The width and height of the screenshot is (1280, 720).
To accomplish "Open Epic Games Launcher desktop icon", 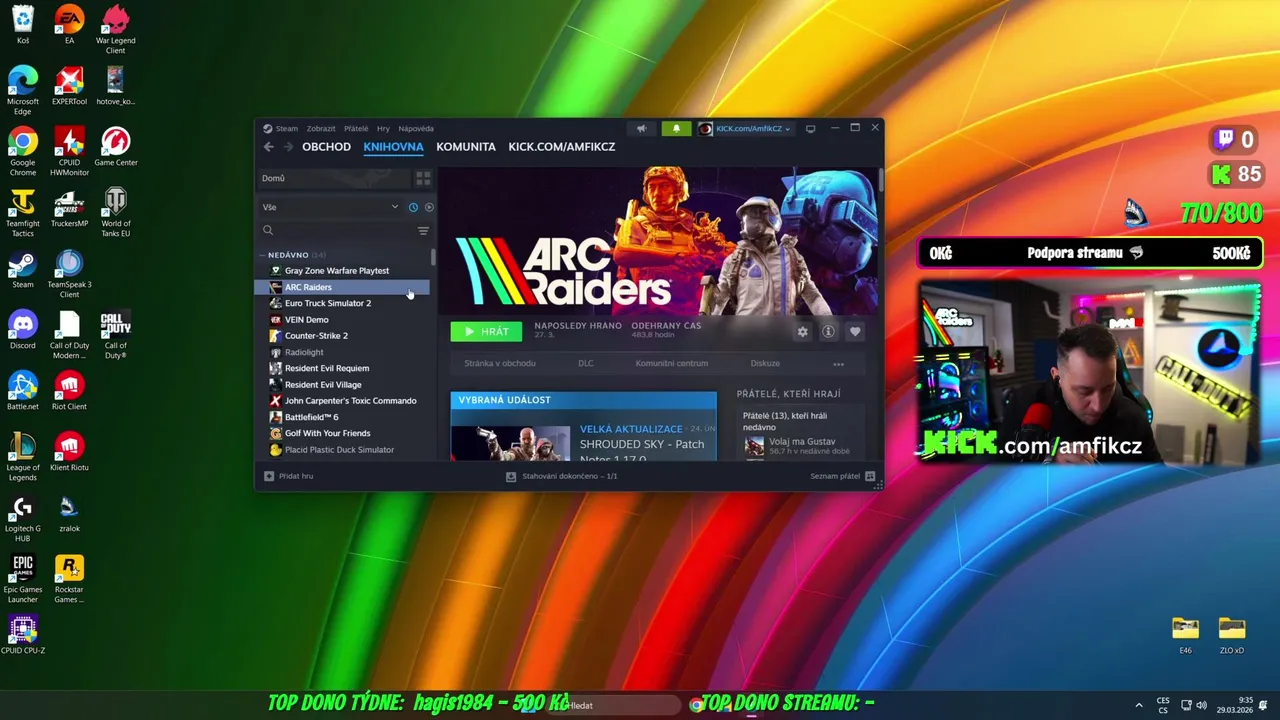I will pos(23,580).
